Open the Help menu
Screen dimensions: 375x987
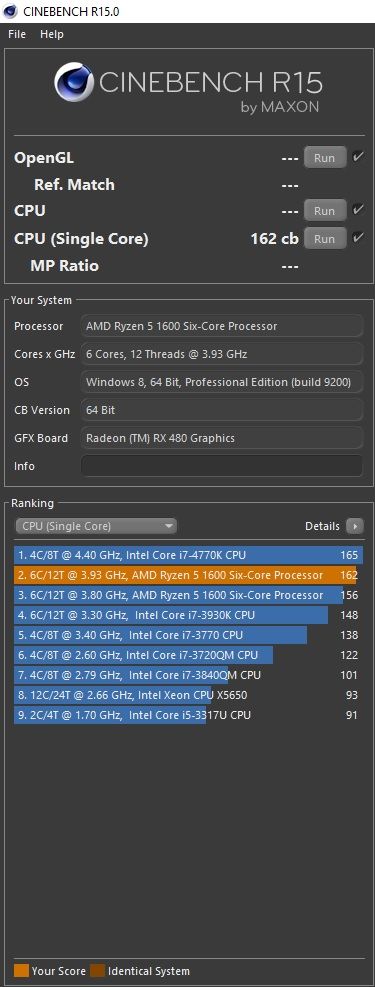(52, 34)
